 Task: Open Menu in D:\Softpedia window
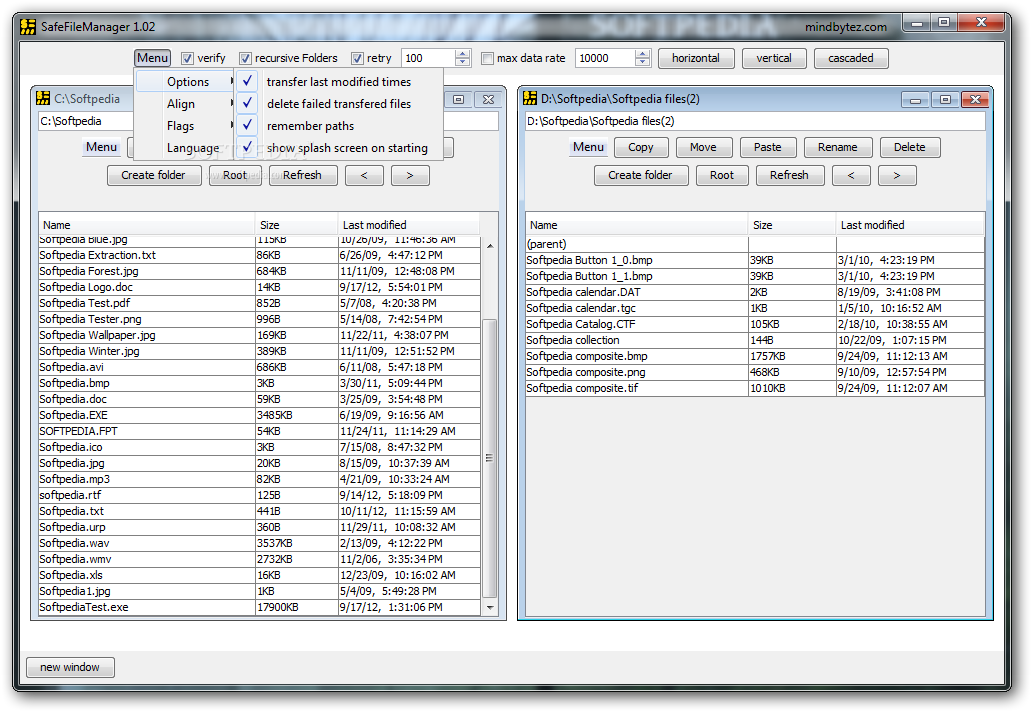pyautogui.click(x=588, y=147)
